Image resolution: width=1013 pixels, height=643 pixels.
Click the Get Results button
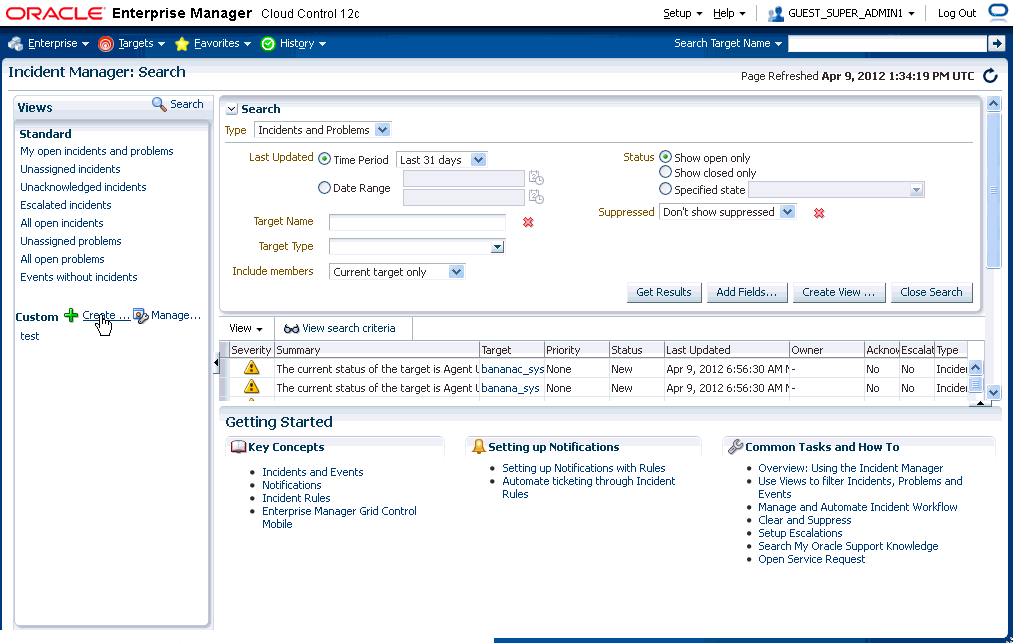point(663,292)
